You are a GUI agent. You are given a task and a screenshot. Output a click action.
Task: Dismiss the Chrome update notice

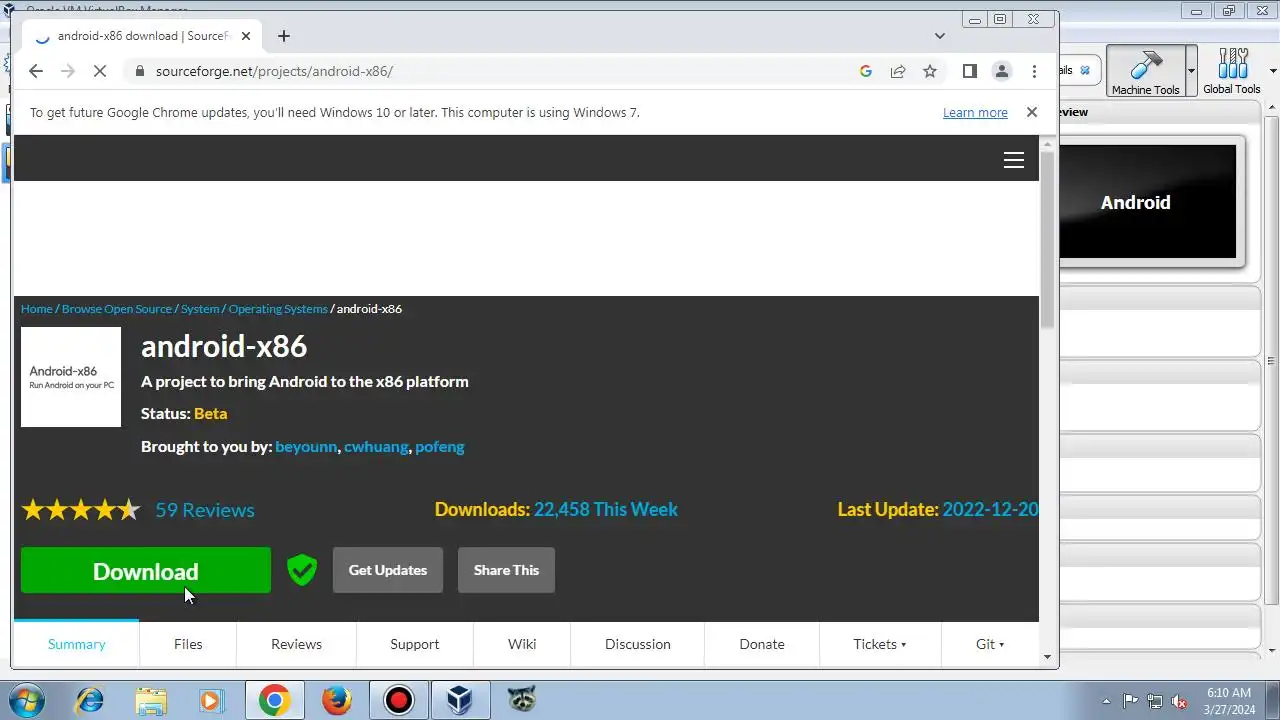(1032, 112)
